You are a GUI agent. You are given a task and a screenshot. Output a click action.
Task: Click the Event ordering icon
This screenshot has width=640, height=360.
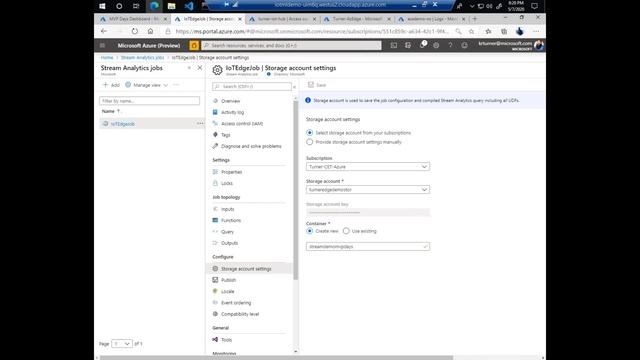[x=215, y=303]
